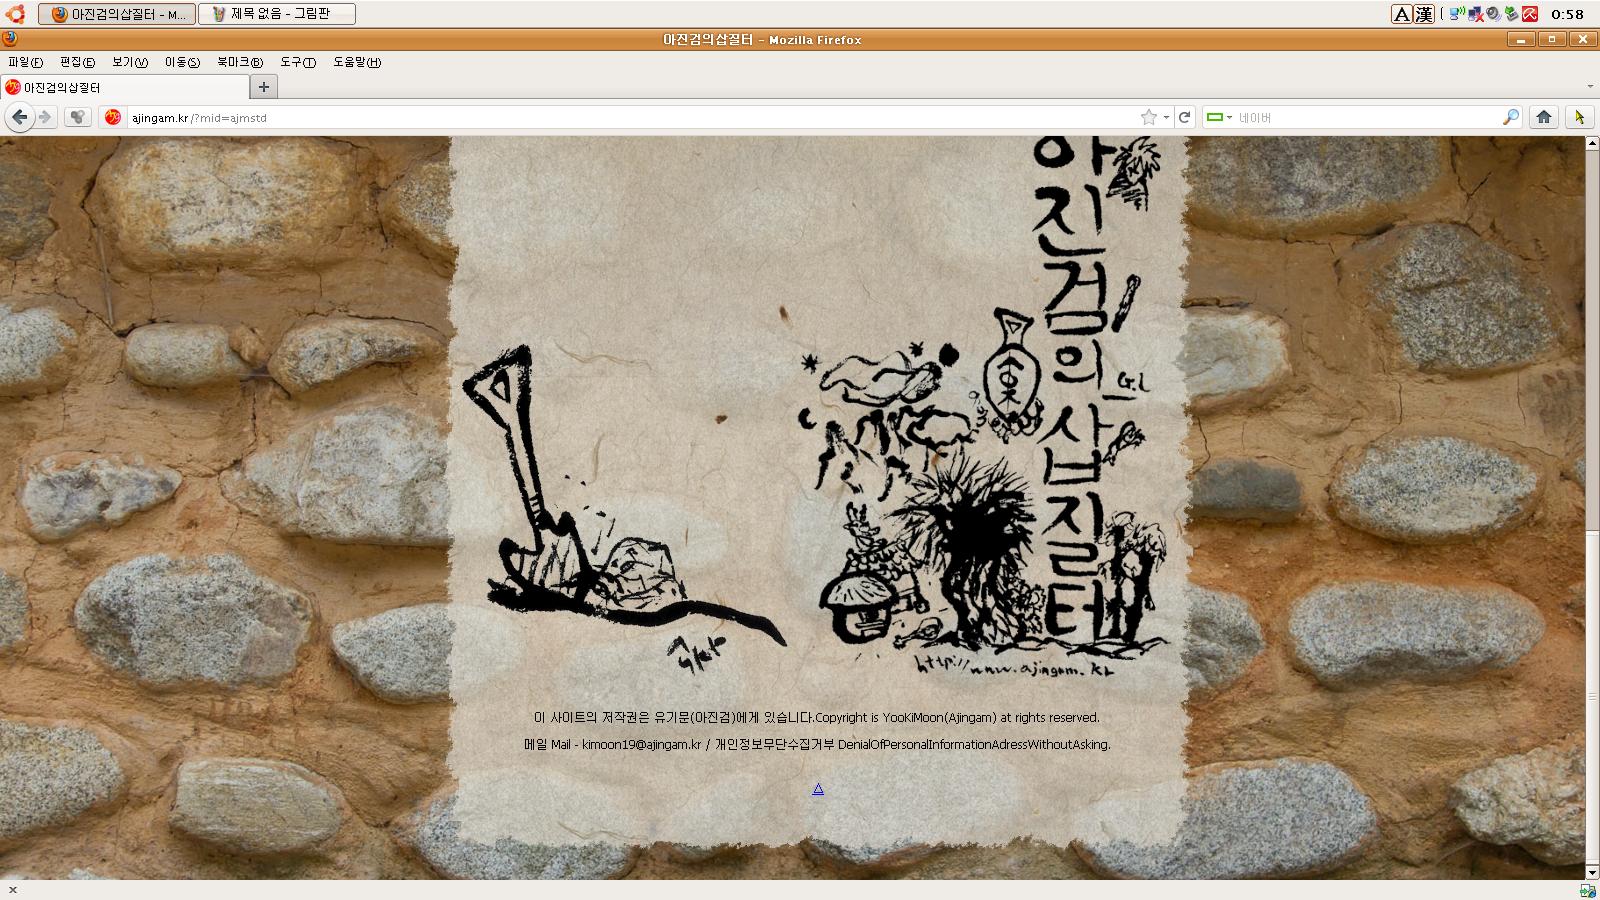Click the copyright line text

click(x=817, y=717)
